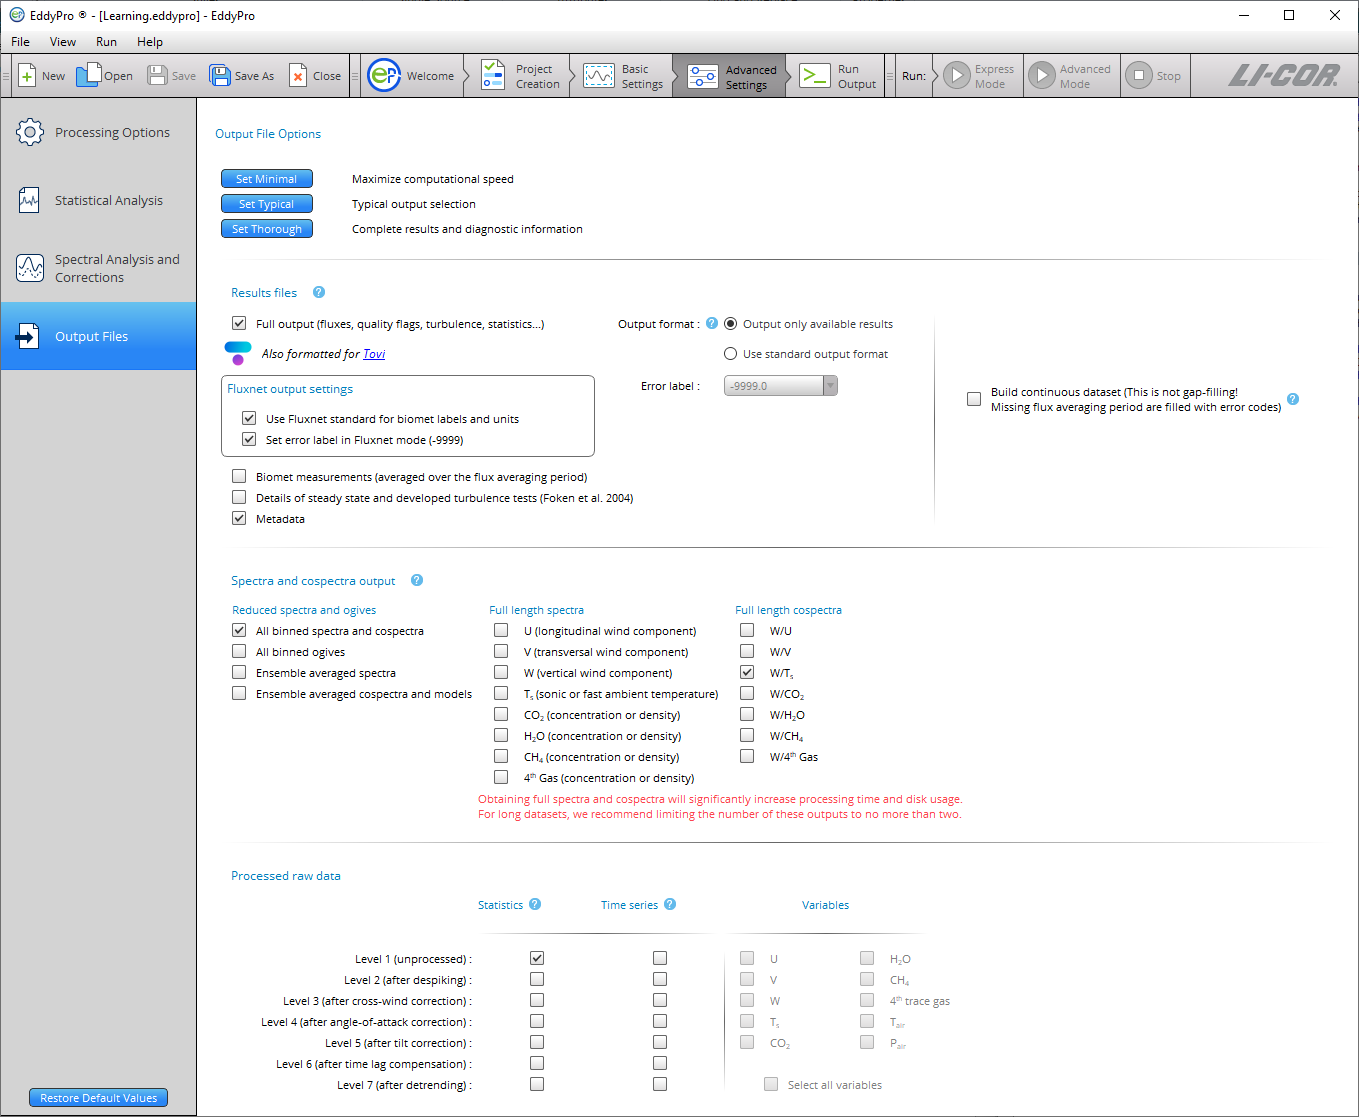Toggle Level 1 (unprocessed) Statistics checkbox
This screenshot has height=1117, width=1359.
point(537,958)
